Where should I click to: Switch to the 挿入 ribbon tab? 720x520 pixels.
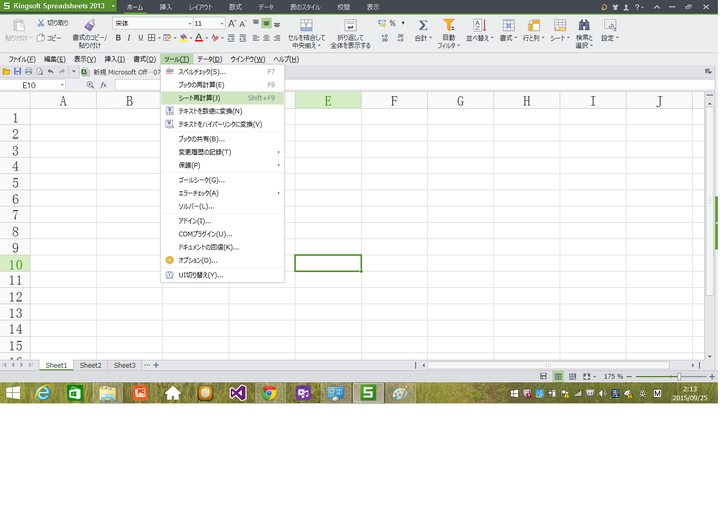pos(166,7)
